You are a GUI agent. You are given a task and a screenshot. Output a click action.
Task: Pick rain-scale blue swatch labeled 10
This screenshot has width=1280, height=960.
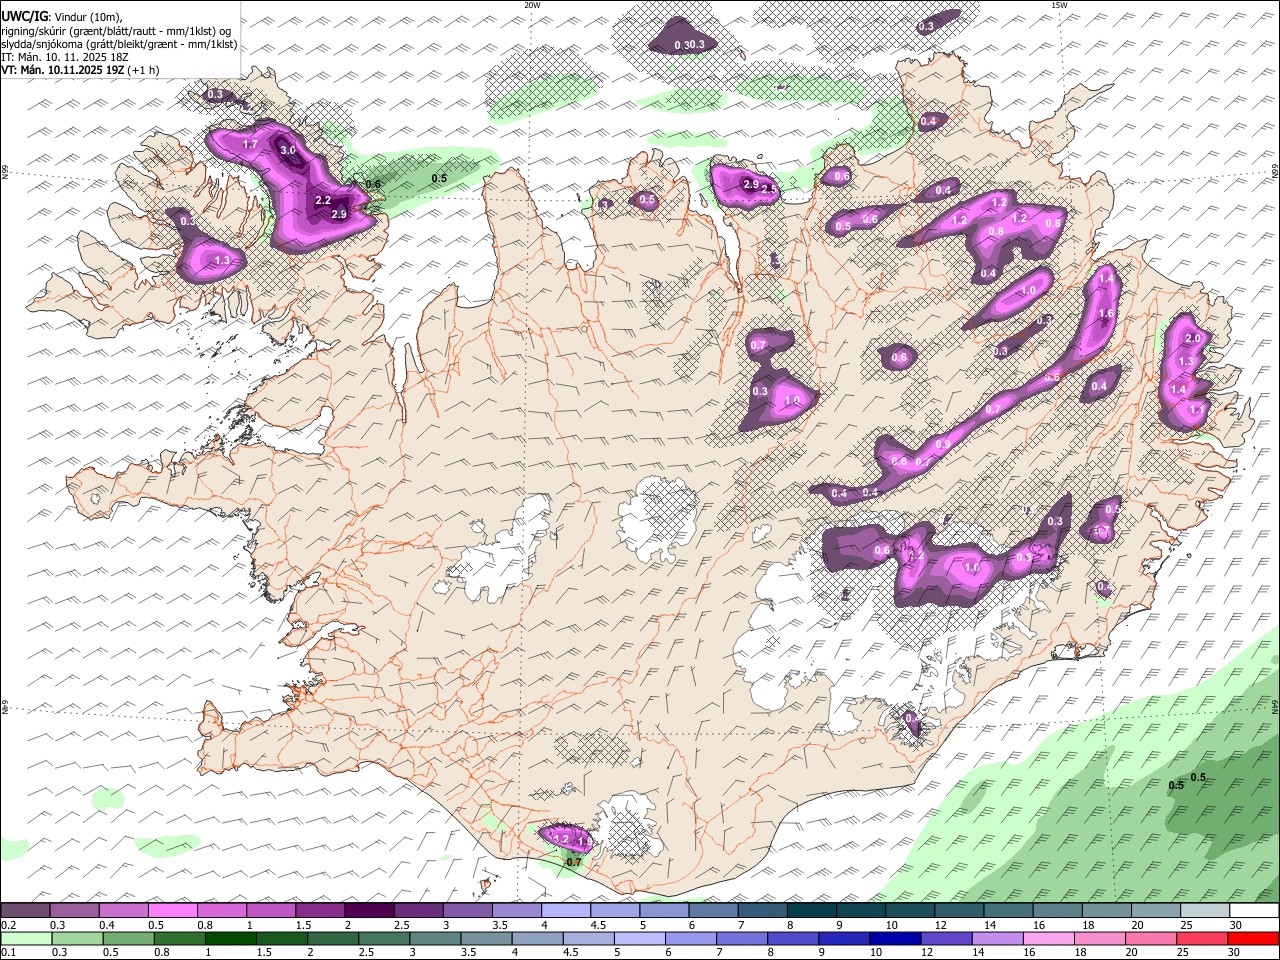coord(895,939)
